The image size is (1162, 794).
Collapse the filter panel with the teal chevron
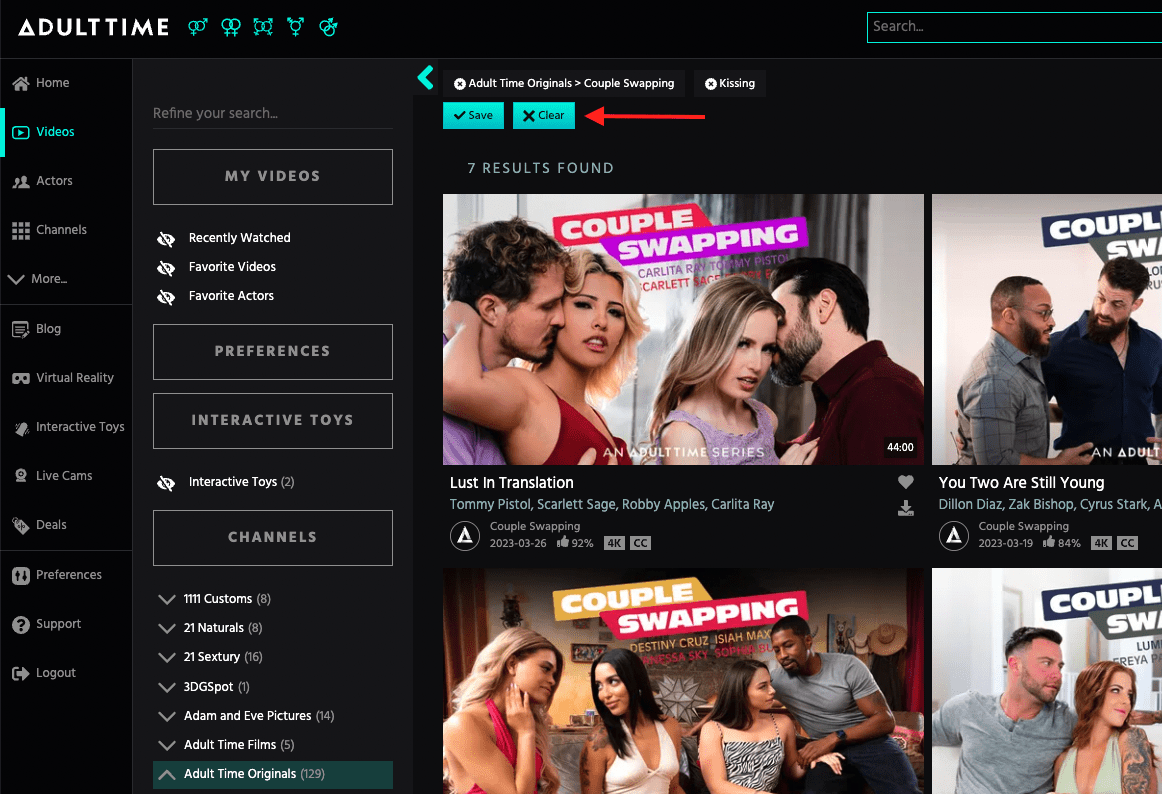(425, 77)
